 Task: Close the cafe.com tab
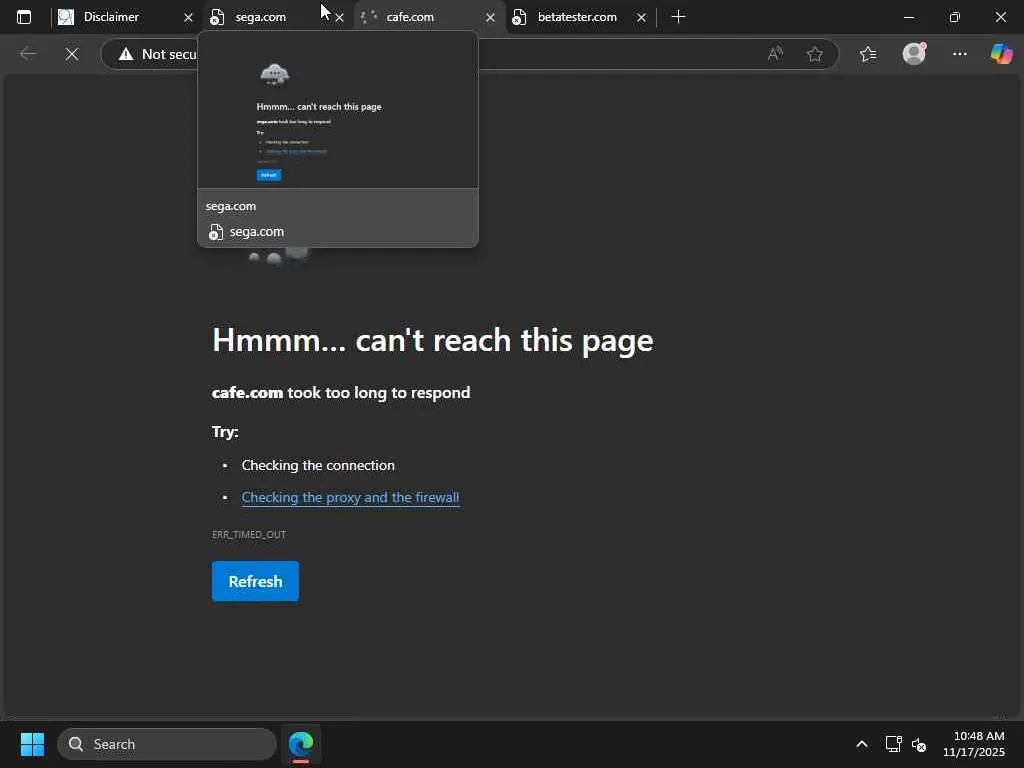pyautogui.click(x=490, y=18)
